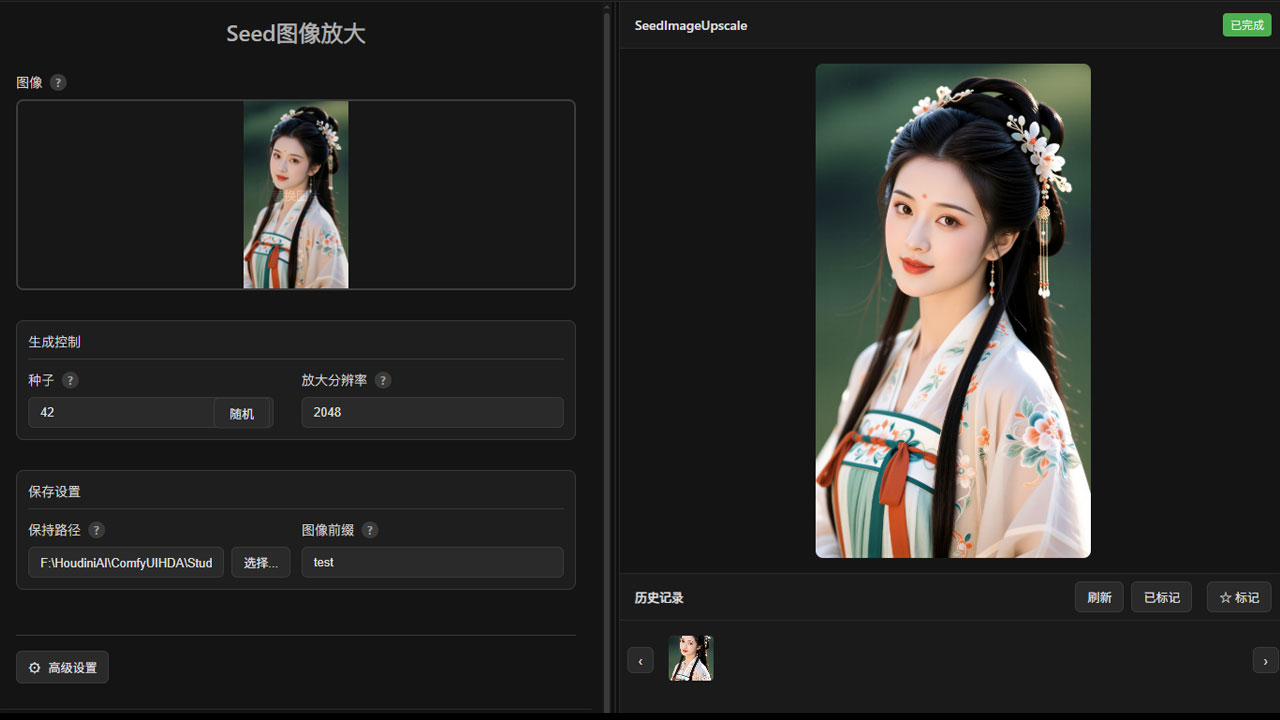Image resolution: width=1280 pixels, height=720 pixels.
Task: Click 刷新 to refresh history
Action: [x=1098, y=597]
